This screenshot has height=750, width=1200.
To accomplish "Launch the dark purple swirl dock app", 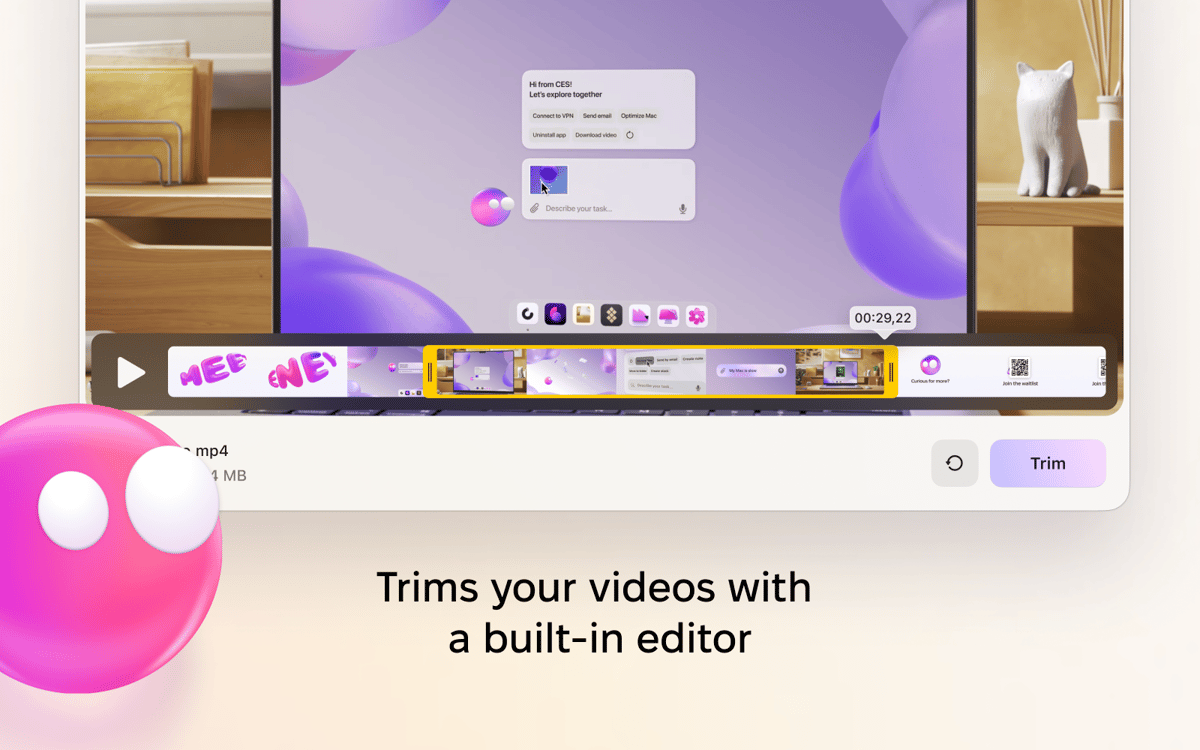I will point(555,315).
